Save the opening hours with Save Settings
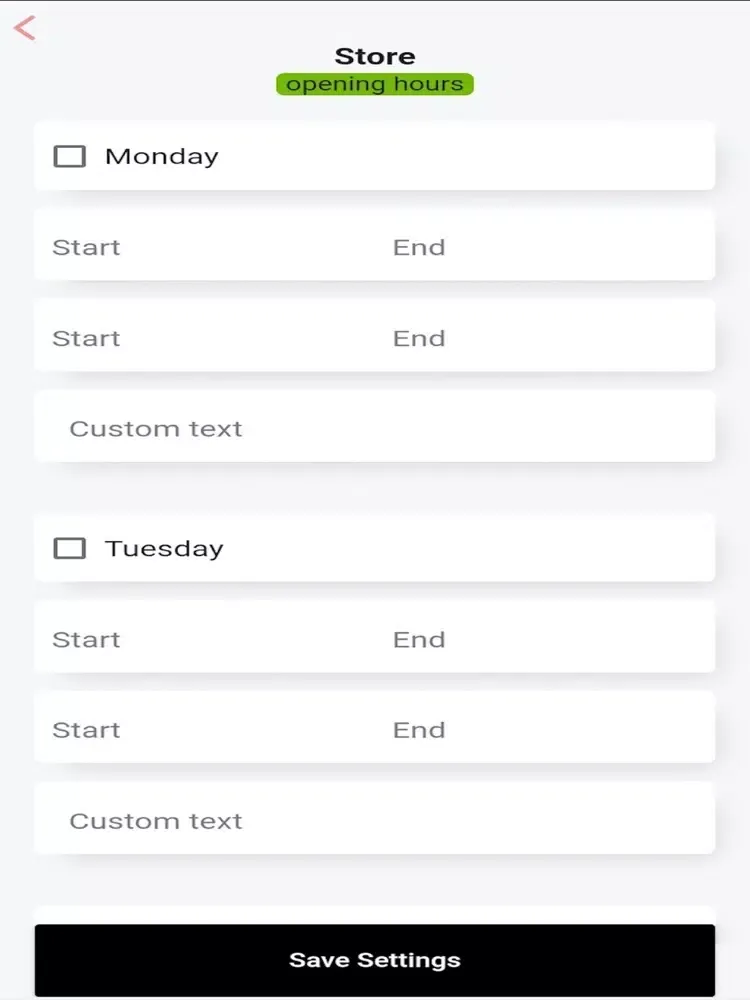750x1000 pixels. click(x=375, y=960)
